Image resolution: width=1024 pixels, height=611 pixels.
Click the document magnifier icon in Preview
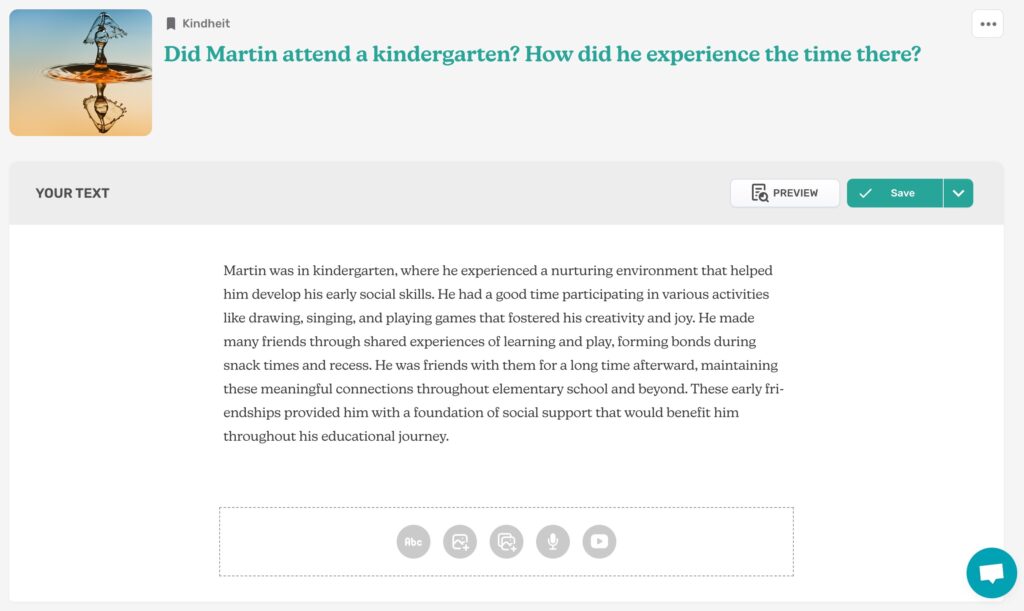point(760,193)
